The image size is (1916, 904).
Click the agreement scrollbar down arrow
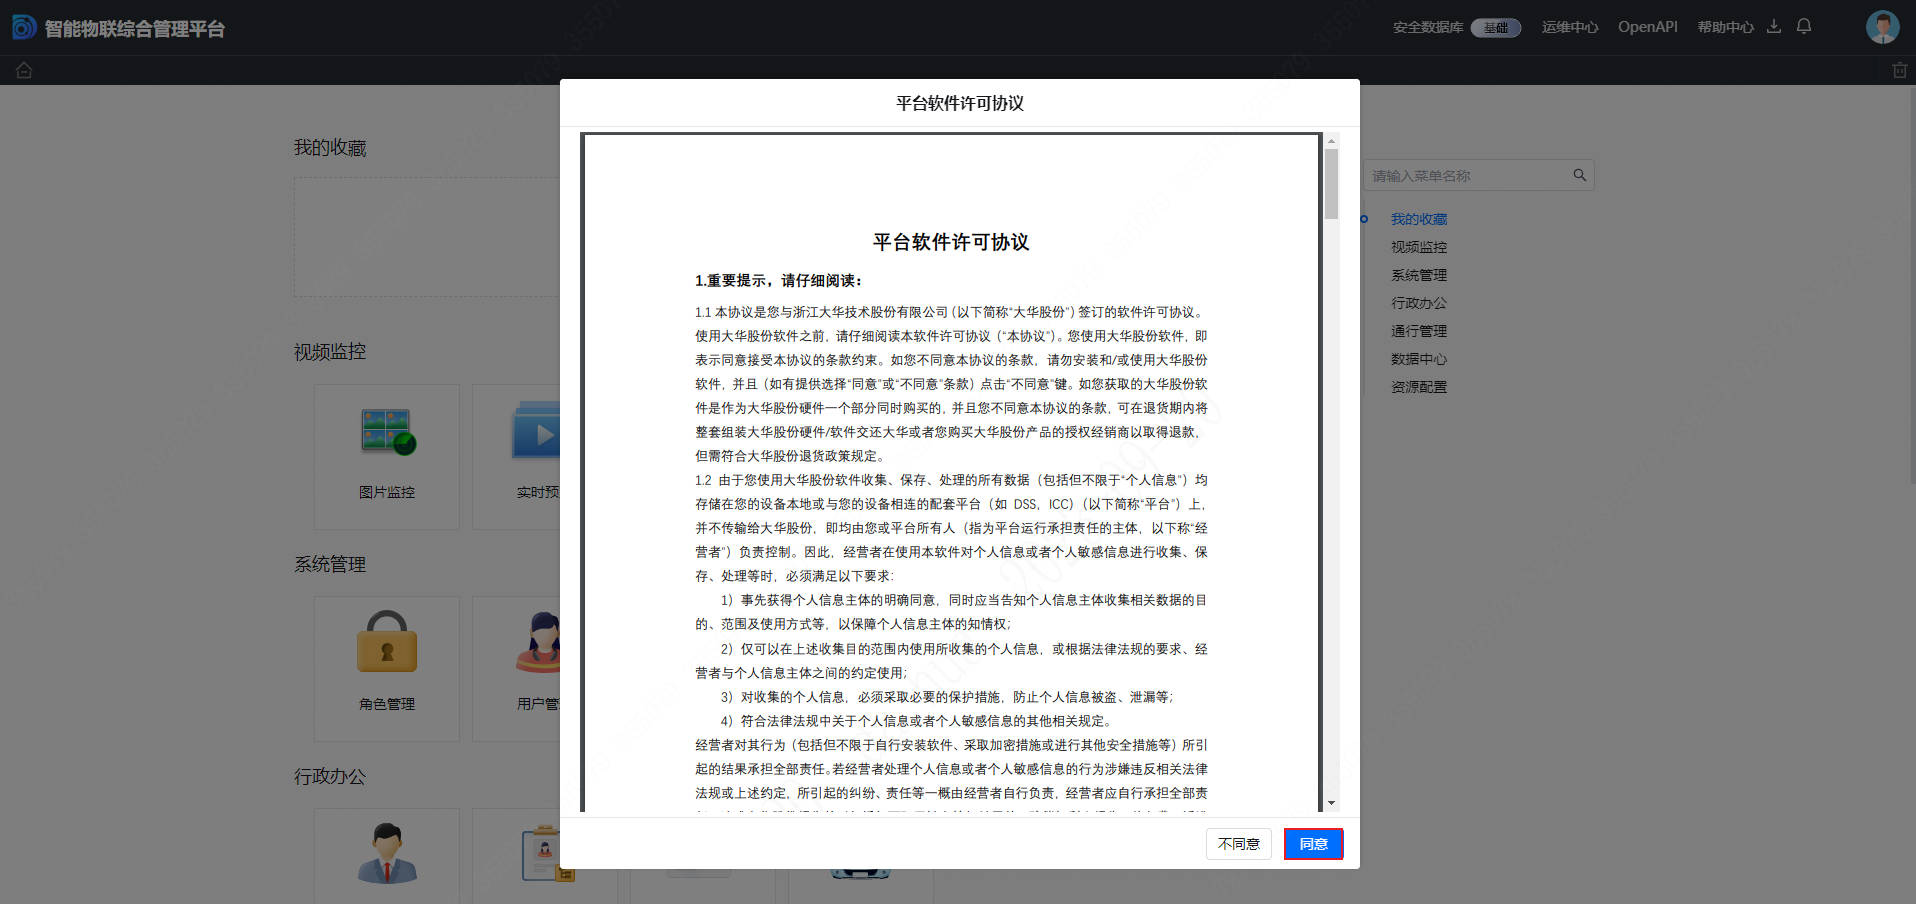1331,803
